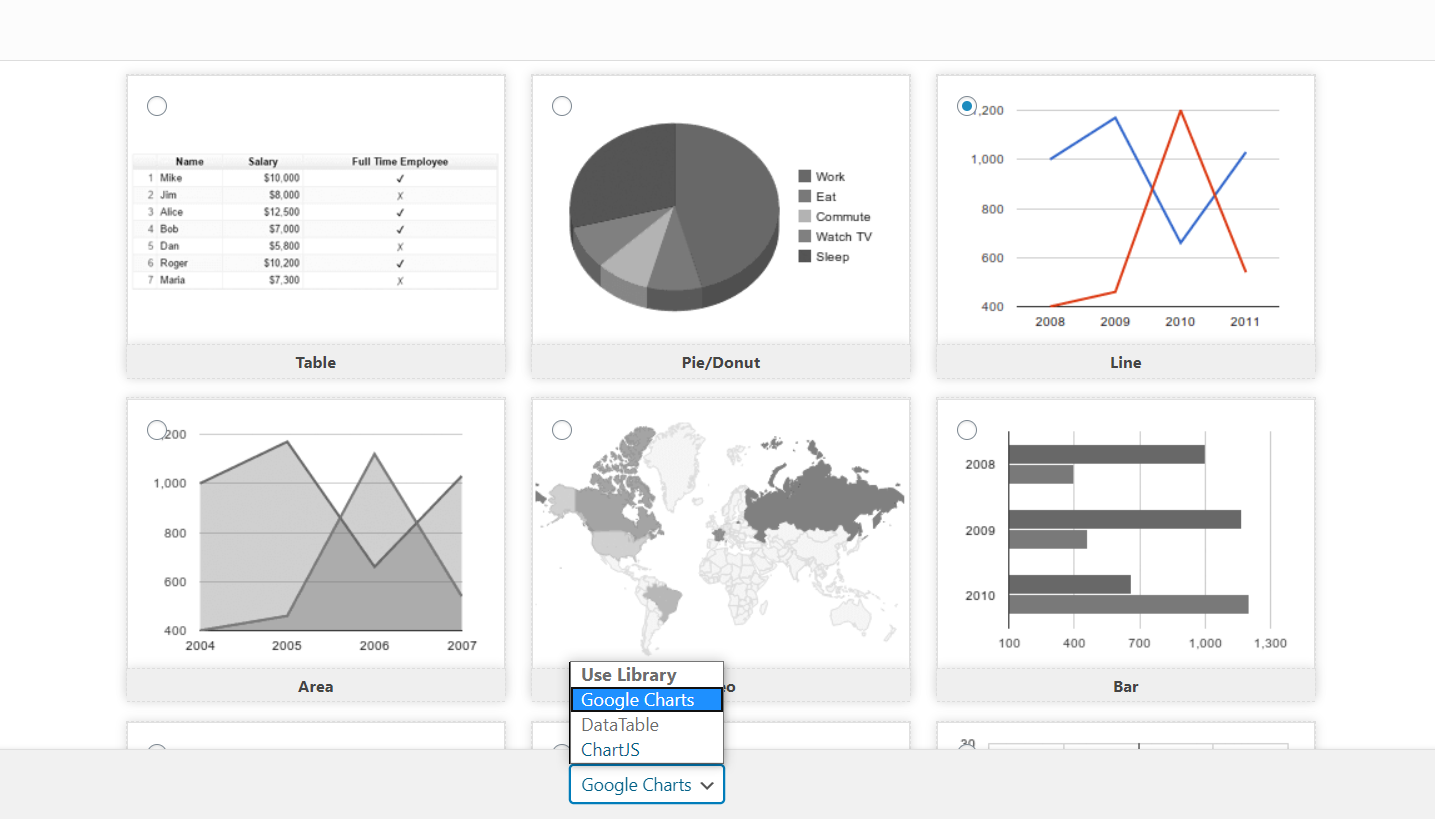
Task: Select the Geo chart radio button
Action: pyautogui.click(x=562, y=429)
